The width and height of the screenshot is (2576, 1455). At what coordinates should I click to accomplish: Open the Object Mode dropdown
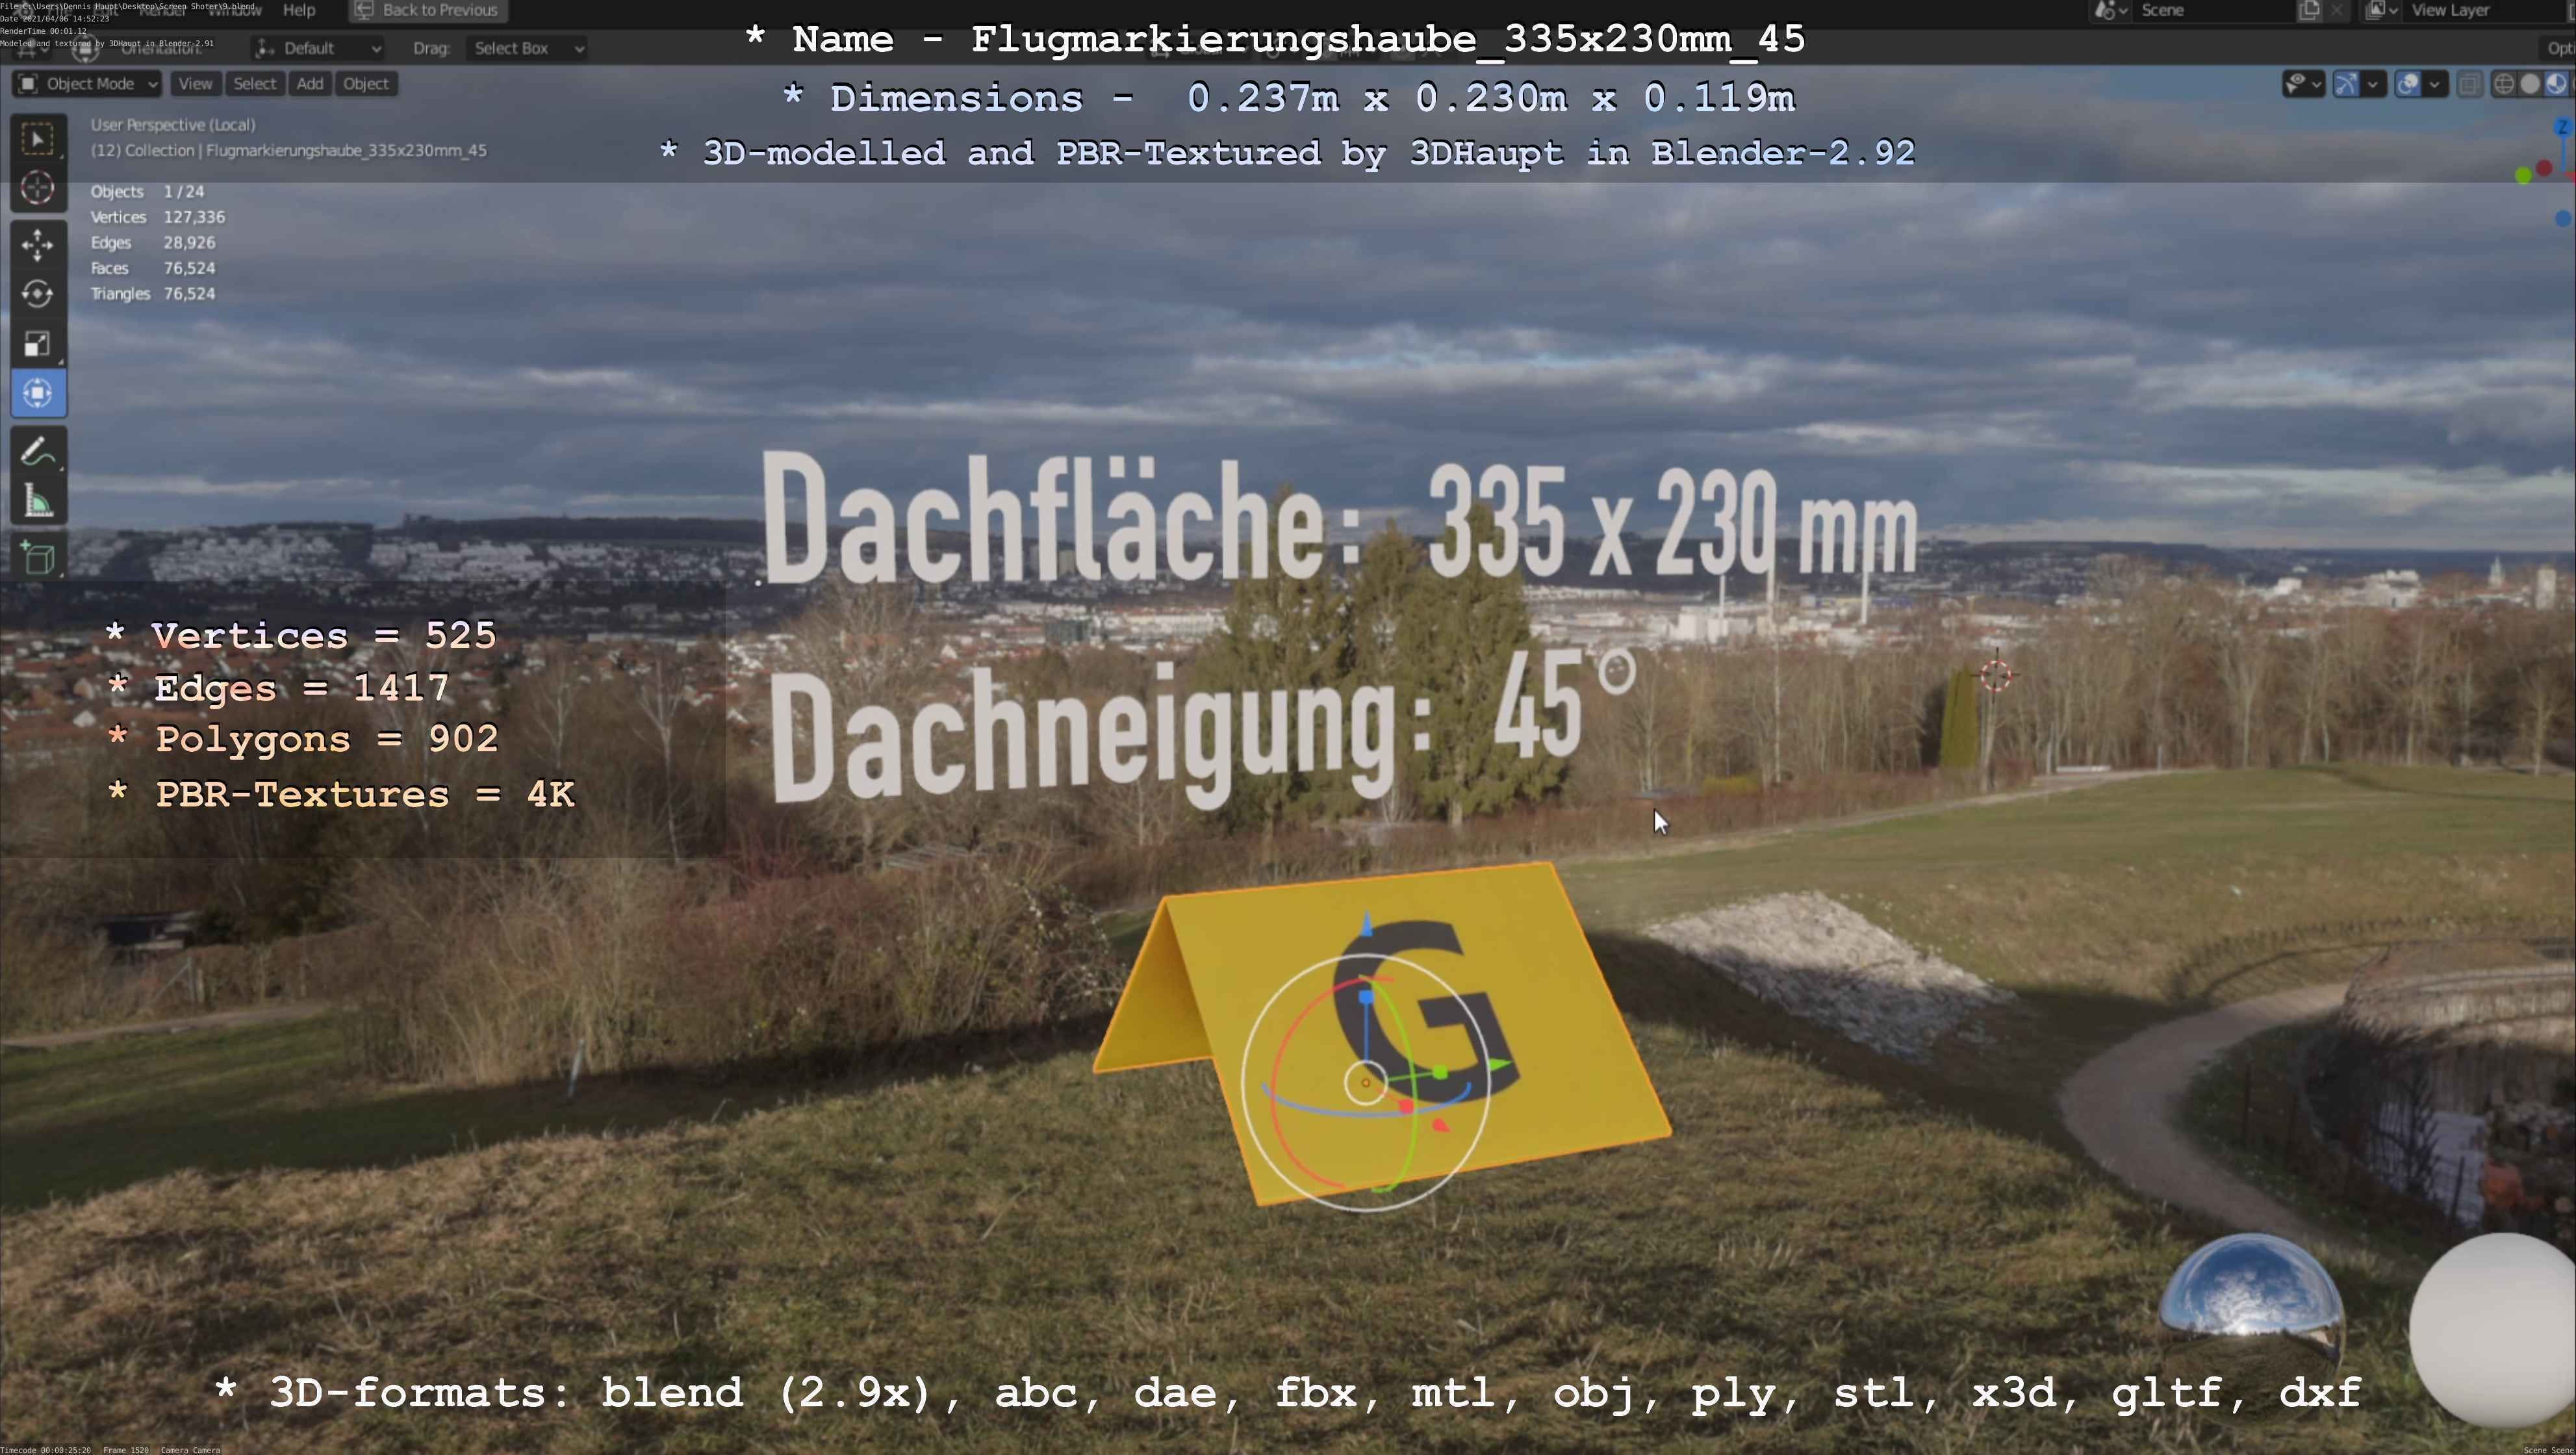click(87, 84)
